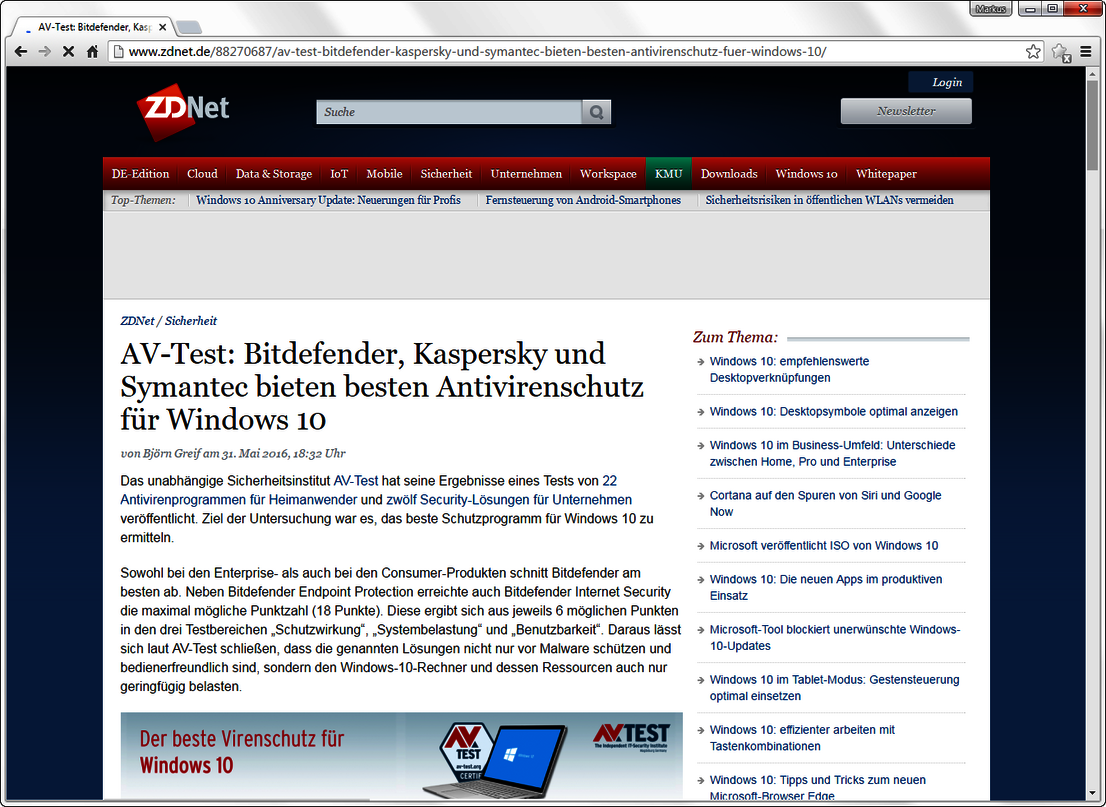Click the browser forward arrow
This screenshot has height=807, width=1106.
[x=44, y=51]
